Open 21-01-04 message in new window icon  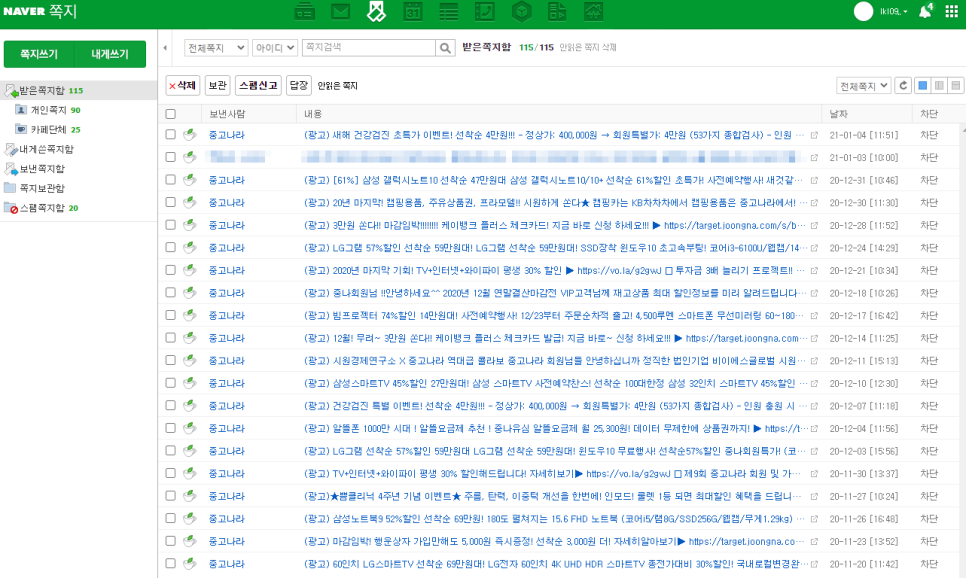pos(814,135)
